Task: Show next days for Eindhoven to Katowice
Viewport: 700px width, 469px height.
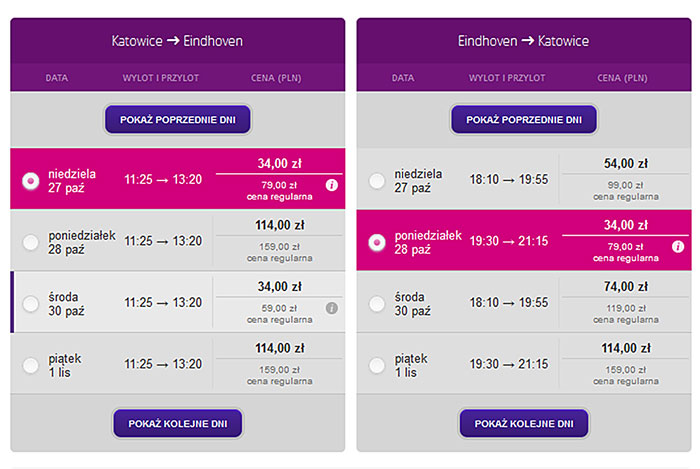Action: click(x=524, y=423)
